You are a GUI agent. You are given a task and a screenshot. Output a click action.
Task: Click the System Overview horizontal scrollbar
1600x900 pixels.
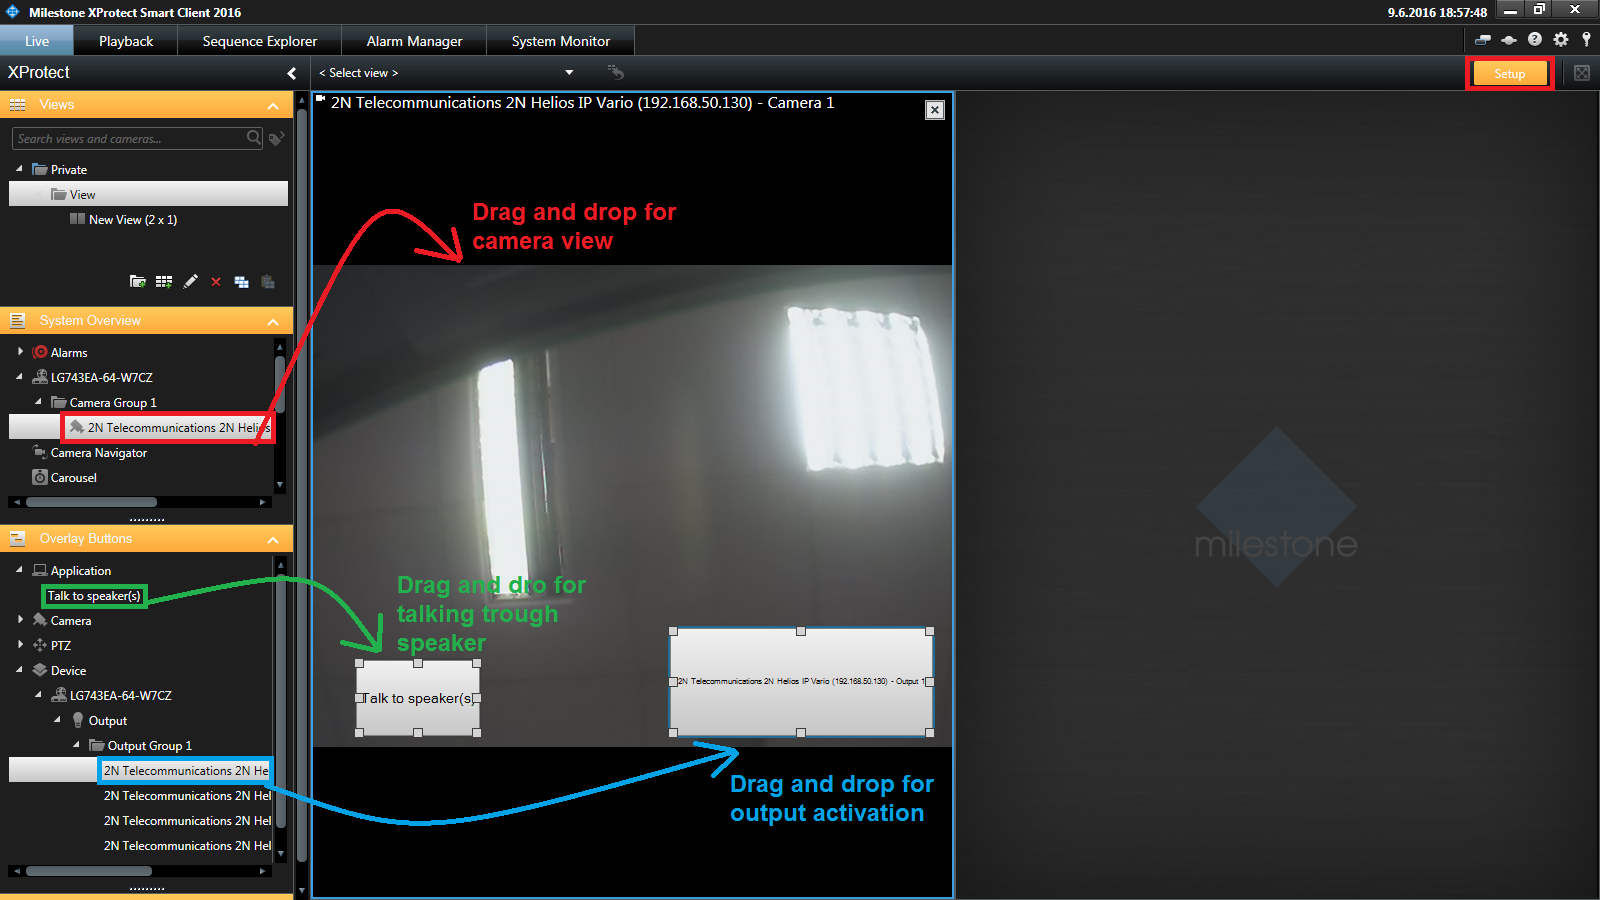91,502
